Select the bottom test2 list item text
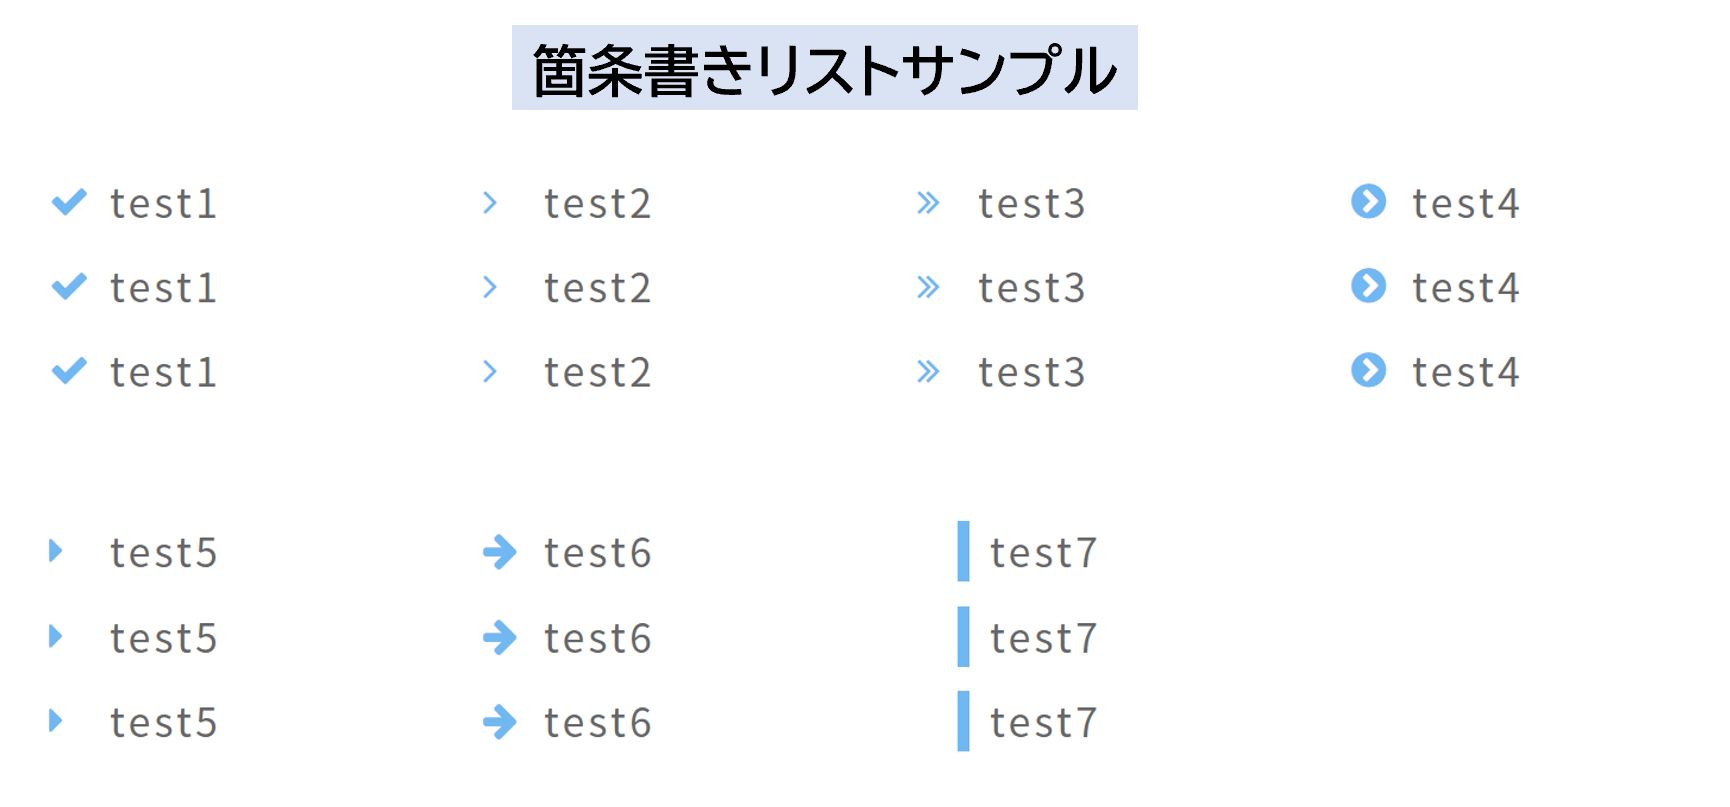Viewport: 1730px width, 807px height. coord(597,373)
